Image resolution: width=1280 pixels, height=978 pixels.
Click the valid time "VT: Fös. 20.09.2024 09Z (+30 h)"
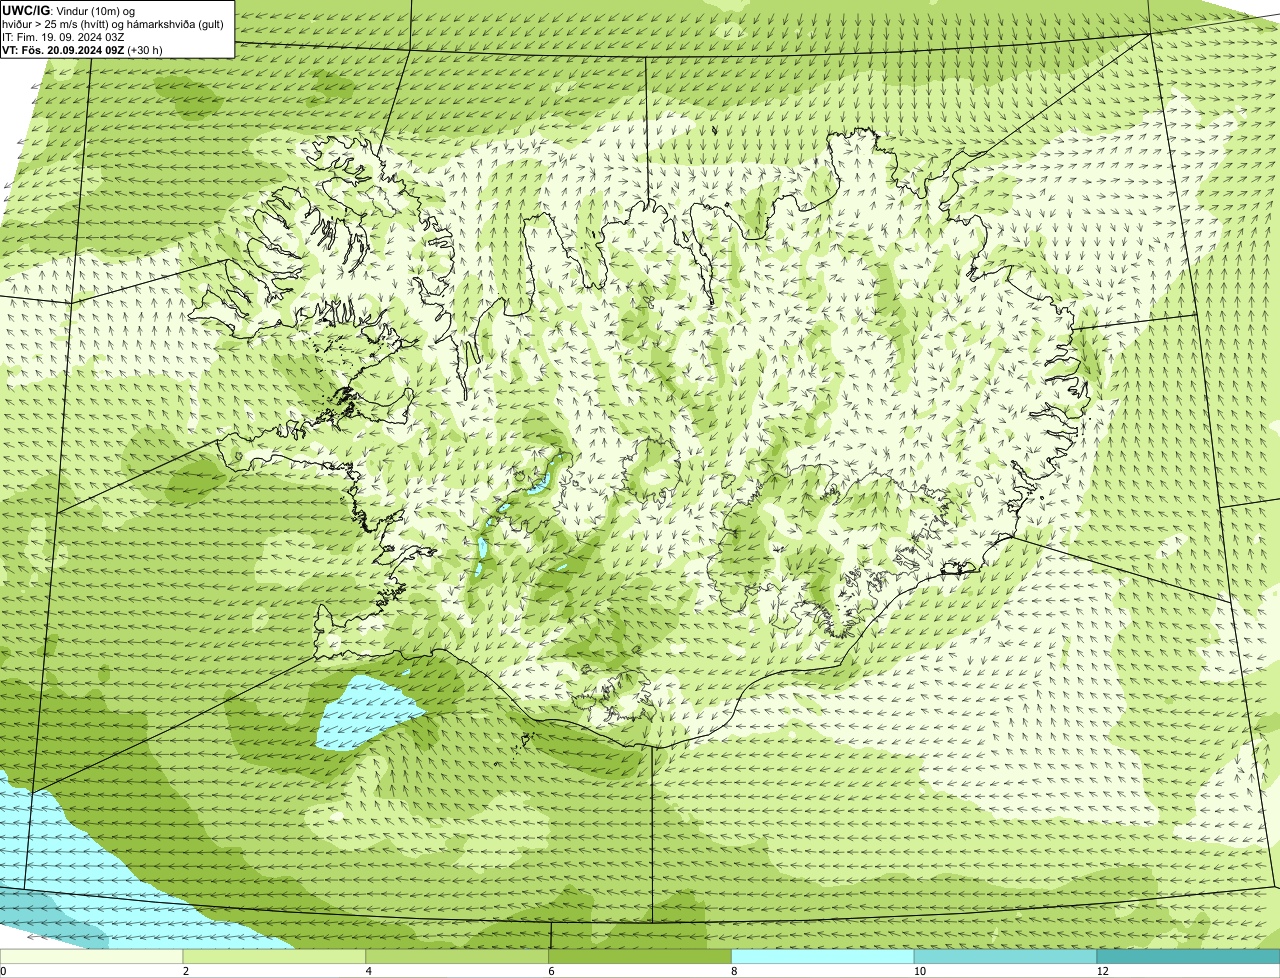click(82, 49)
